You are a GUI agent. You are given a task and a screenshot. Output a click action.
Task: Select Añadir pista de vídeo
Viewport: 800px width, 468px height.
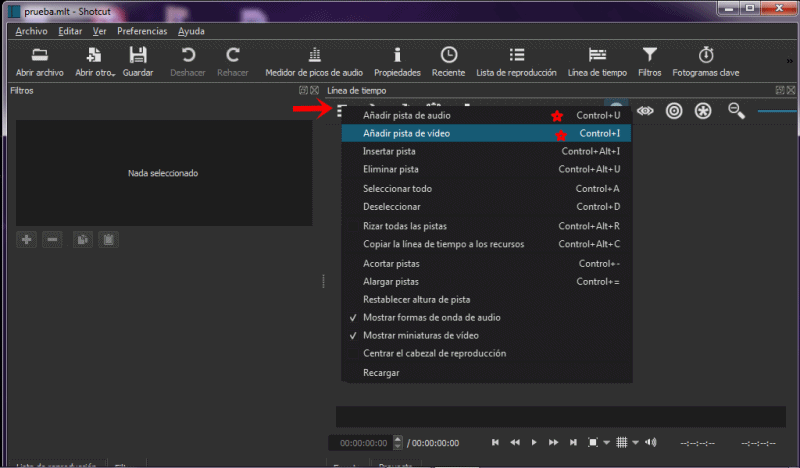pyautogui.click(x=487, y=133)
